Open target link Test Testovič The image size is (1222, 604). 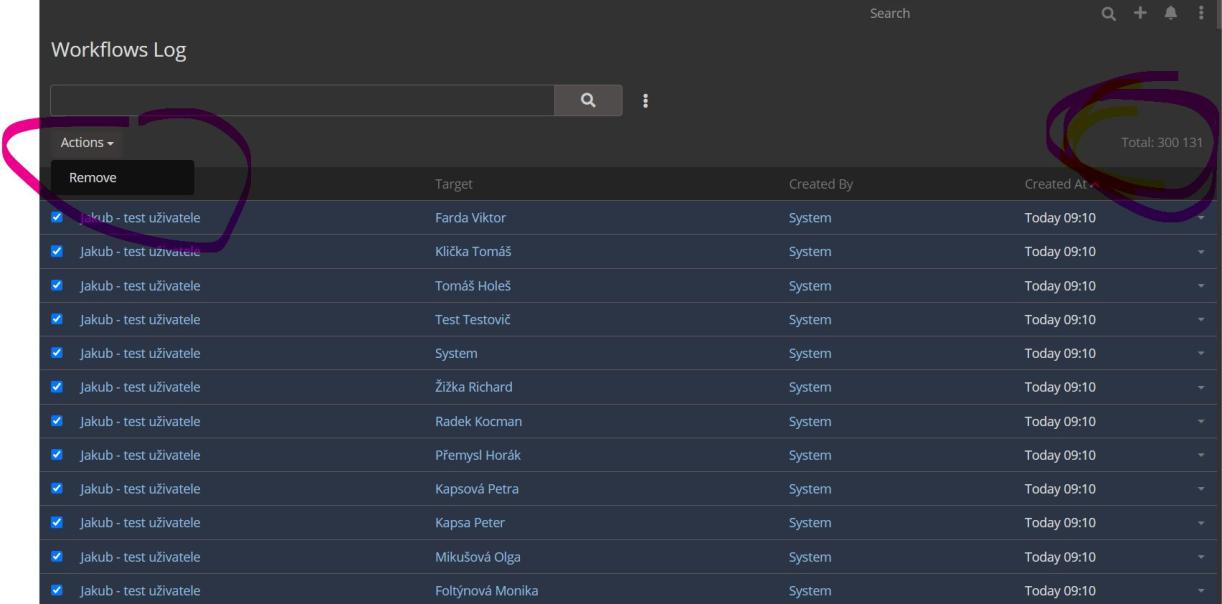[474, 320]
